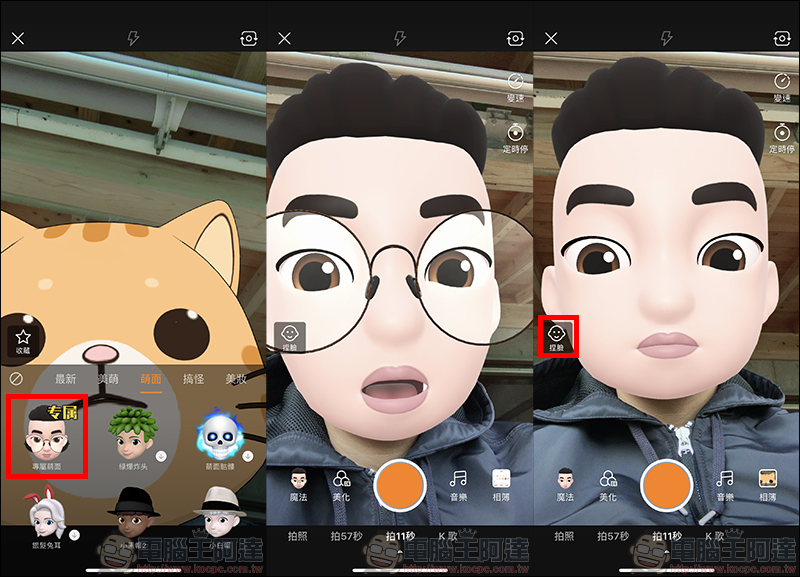Viewport: 800px width, 577px height.
Task: Select the 專屬萌面 avatar sticker
Action: (x=47, y=435)
